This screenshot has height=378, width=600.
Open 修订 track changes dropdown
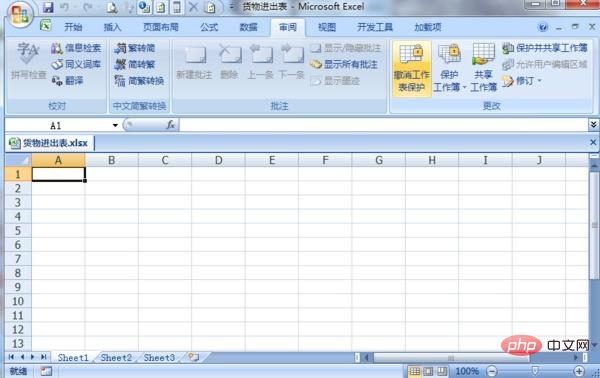[522, 81]
